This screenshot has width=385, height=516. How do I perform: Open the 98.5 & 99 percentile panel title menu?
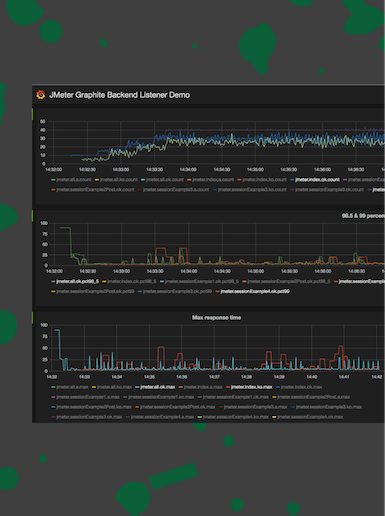tap(363, 216)
